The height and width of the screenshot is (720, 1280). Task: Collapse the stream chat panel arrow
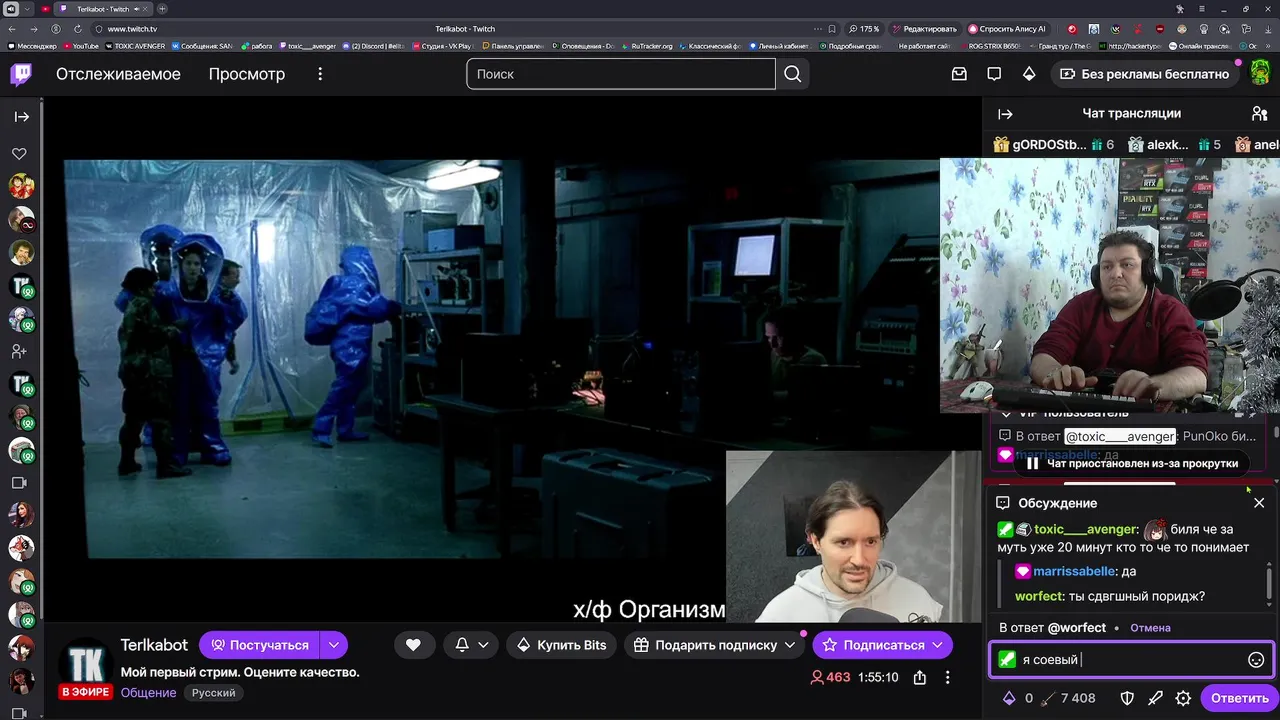click(1005, 114)
